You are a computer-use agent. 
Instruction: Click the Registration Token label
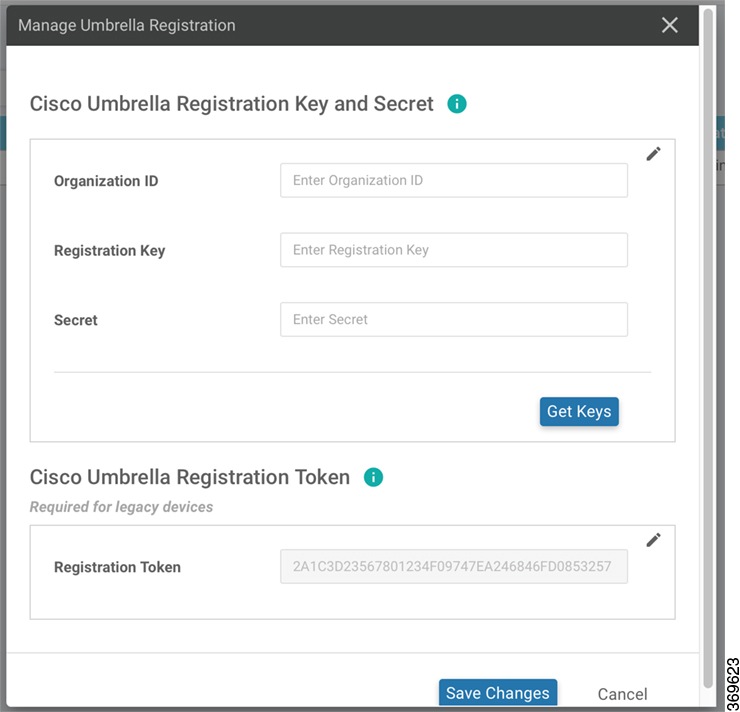pos(117,567)
